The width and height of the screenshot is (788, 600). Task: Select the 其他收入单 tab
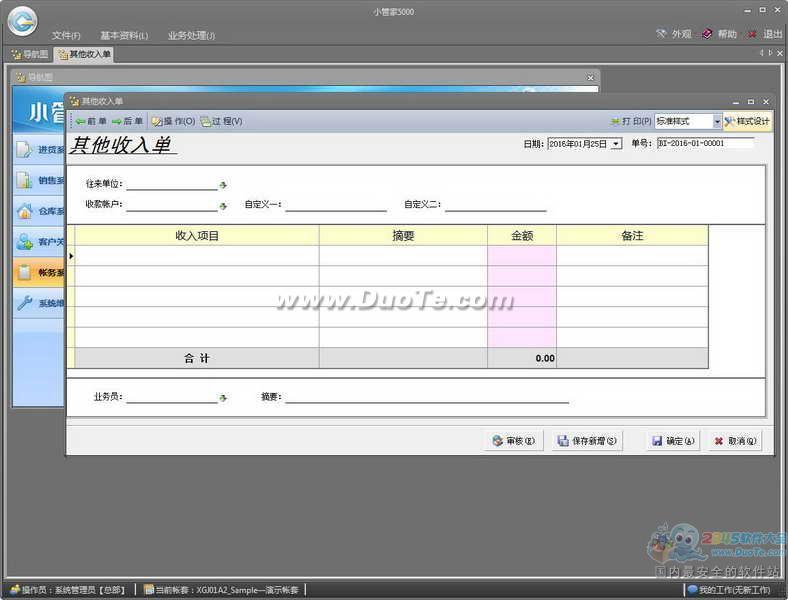[x=84, y=54]
